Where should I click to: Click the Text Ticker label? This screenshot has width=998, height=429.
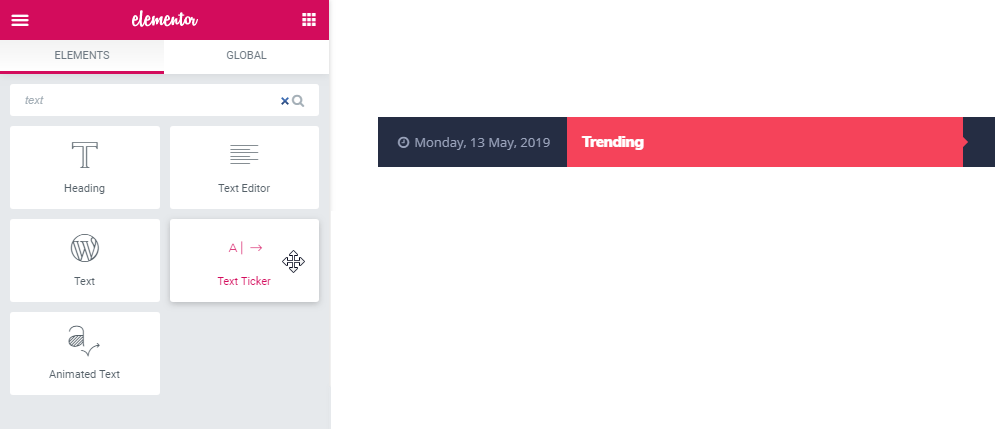[244, 281]
